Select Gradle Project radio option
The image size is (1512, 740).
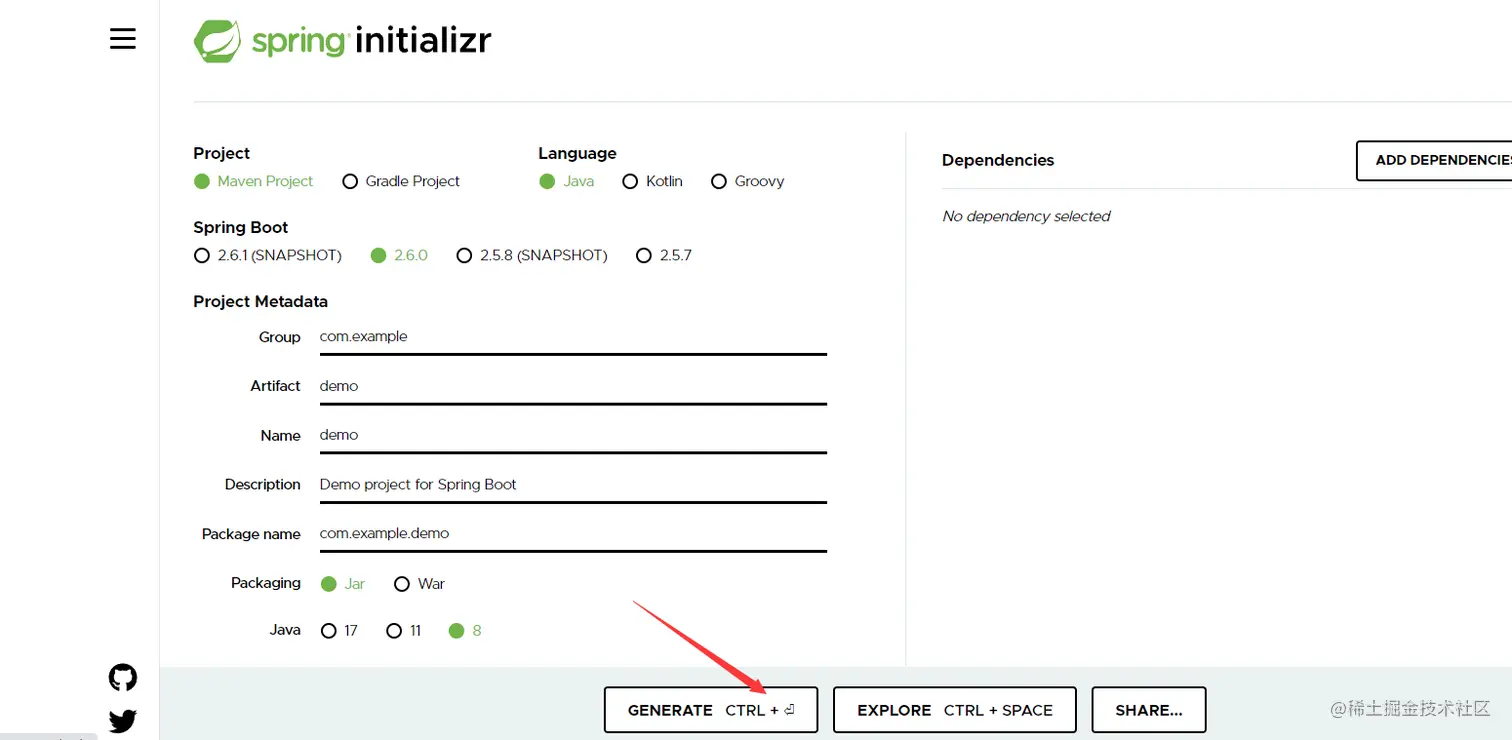pyautogui.click(x=401, y=181)
